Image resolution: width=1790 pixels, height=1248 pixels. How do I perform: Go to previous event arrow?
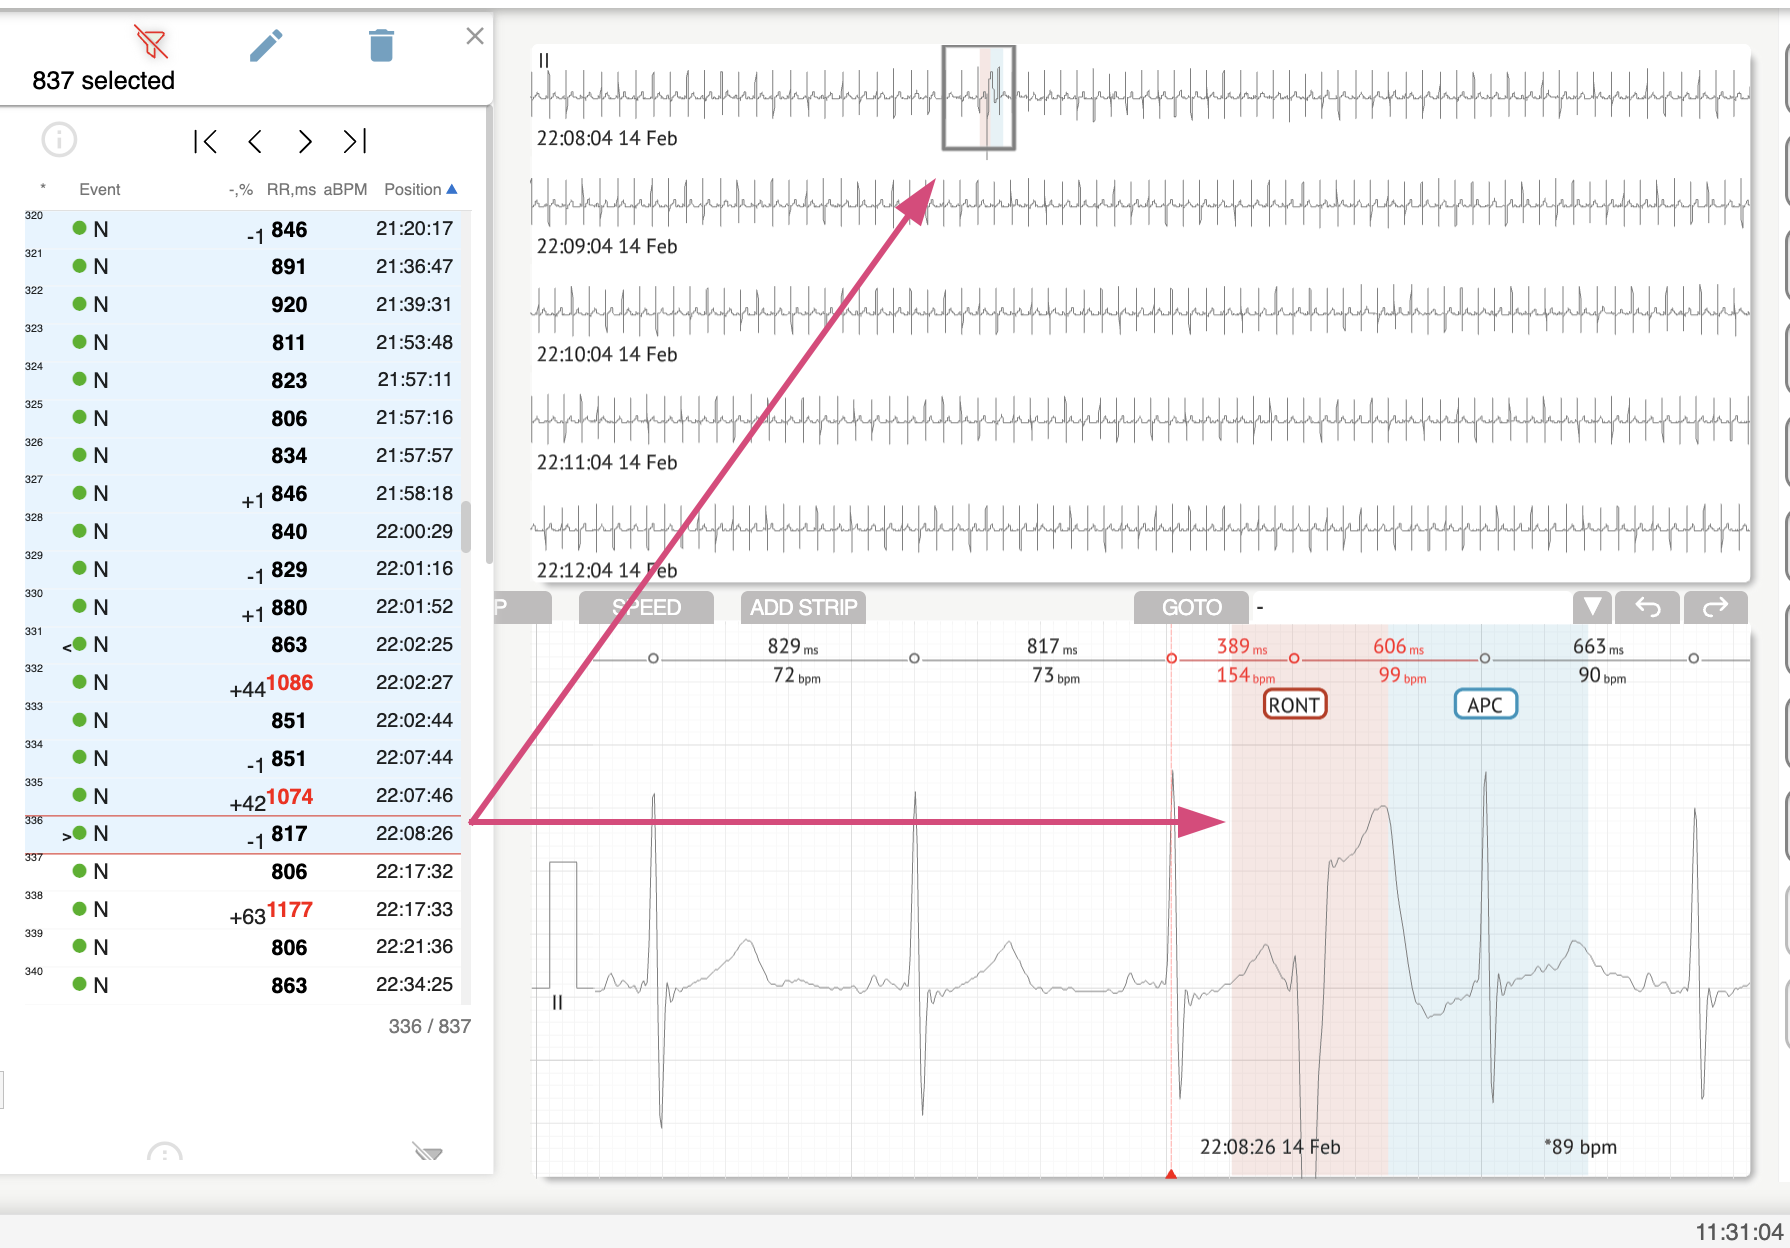coord(255,142)
